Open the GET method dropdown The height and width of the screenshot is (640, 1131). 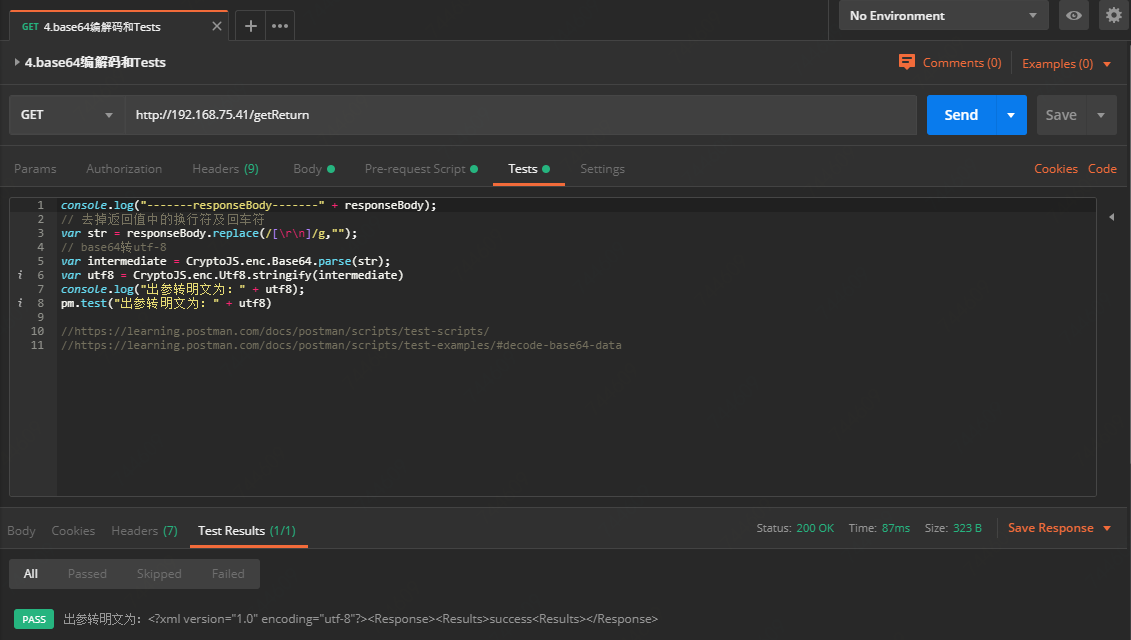point(66,115)
